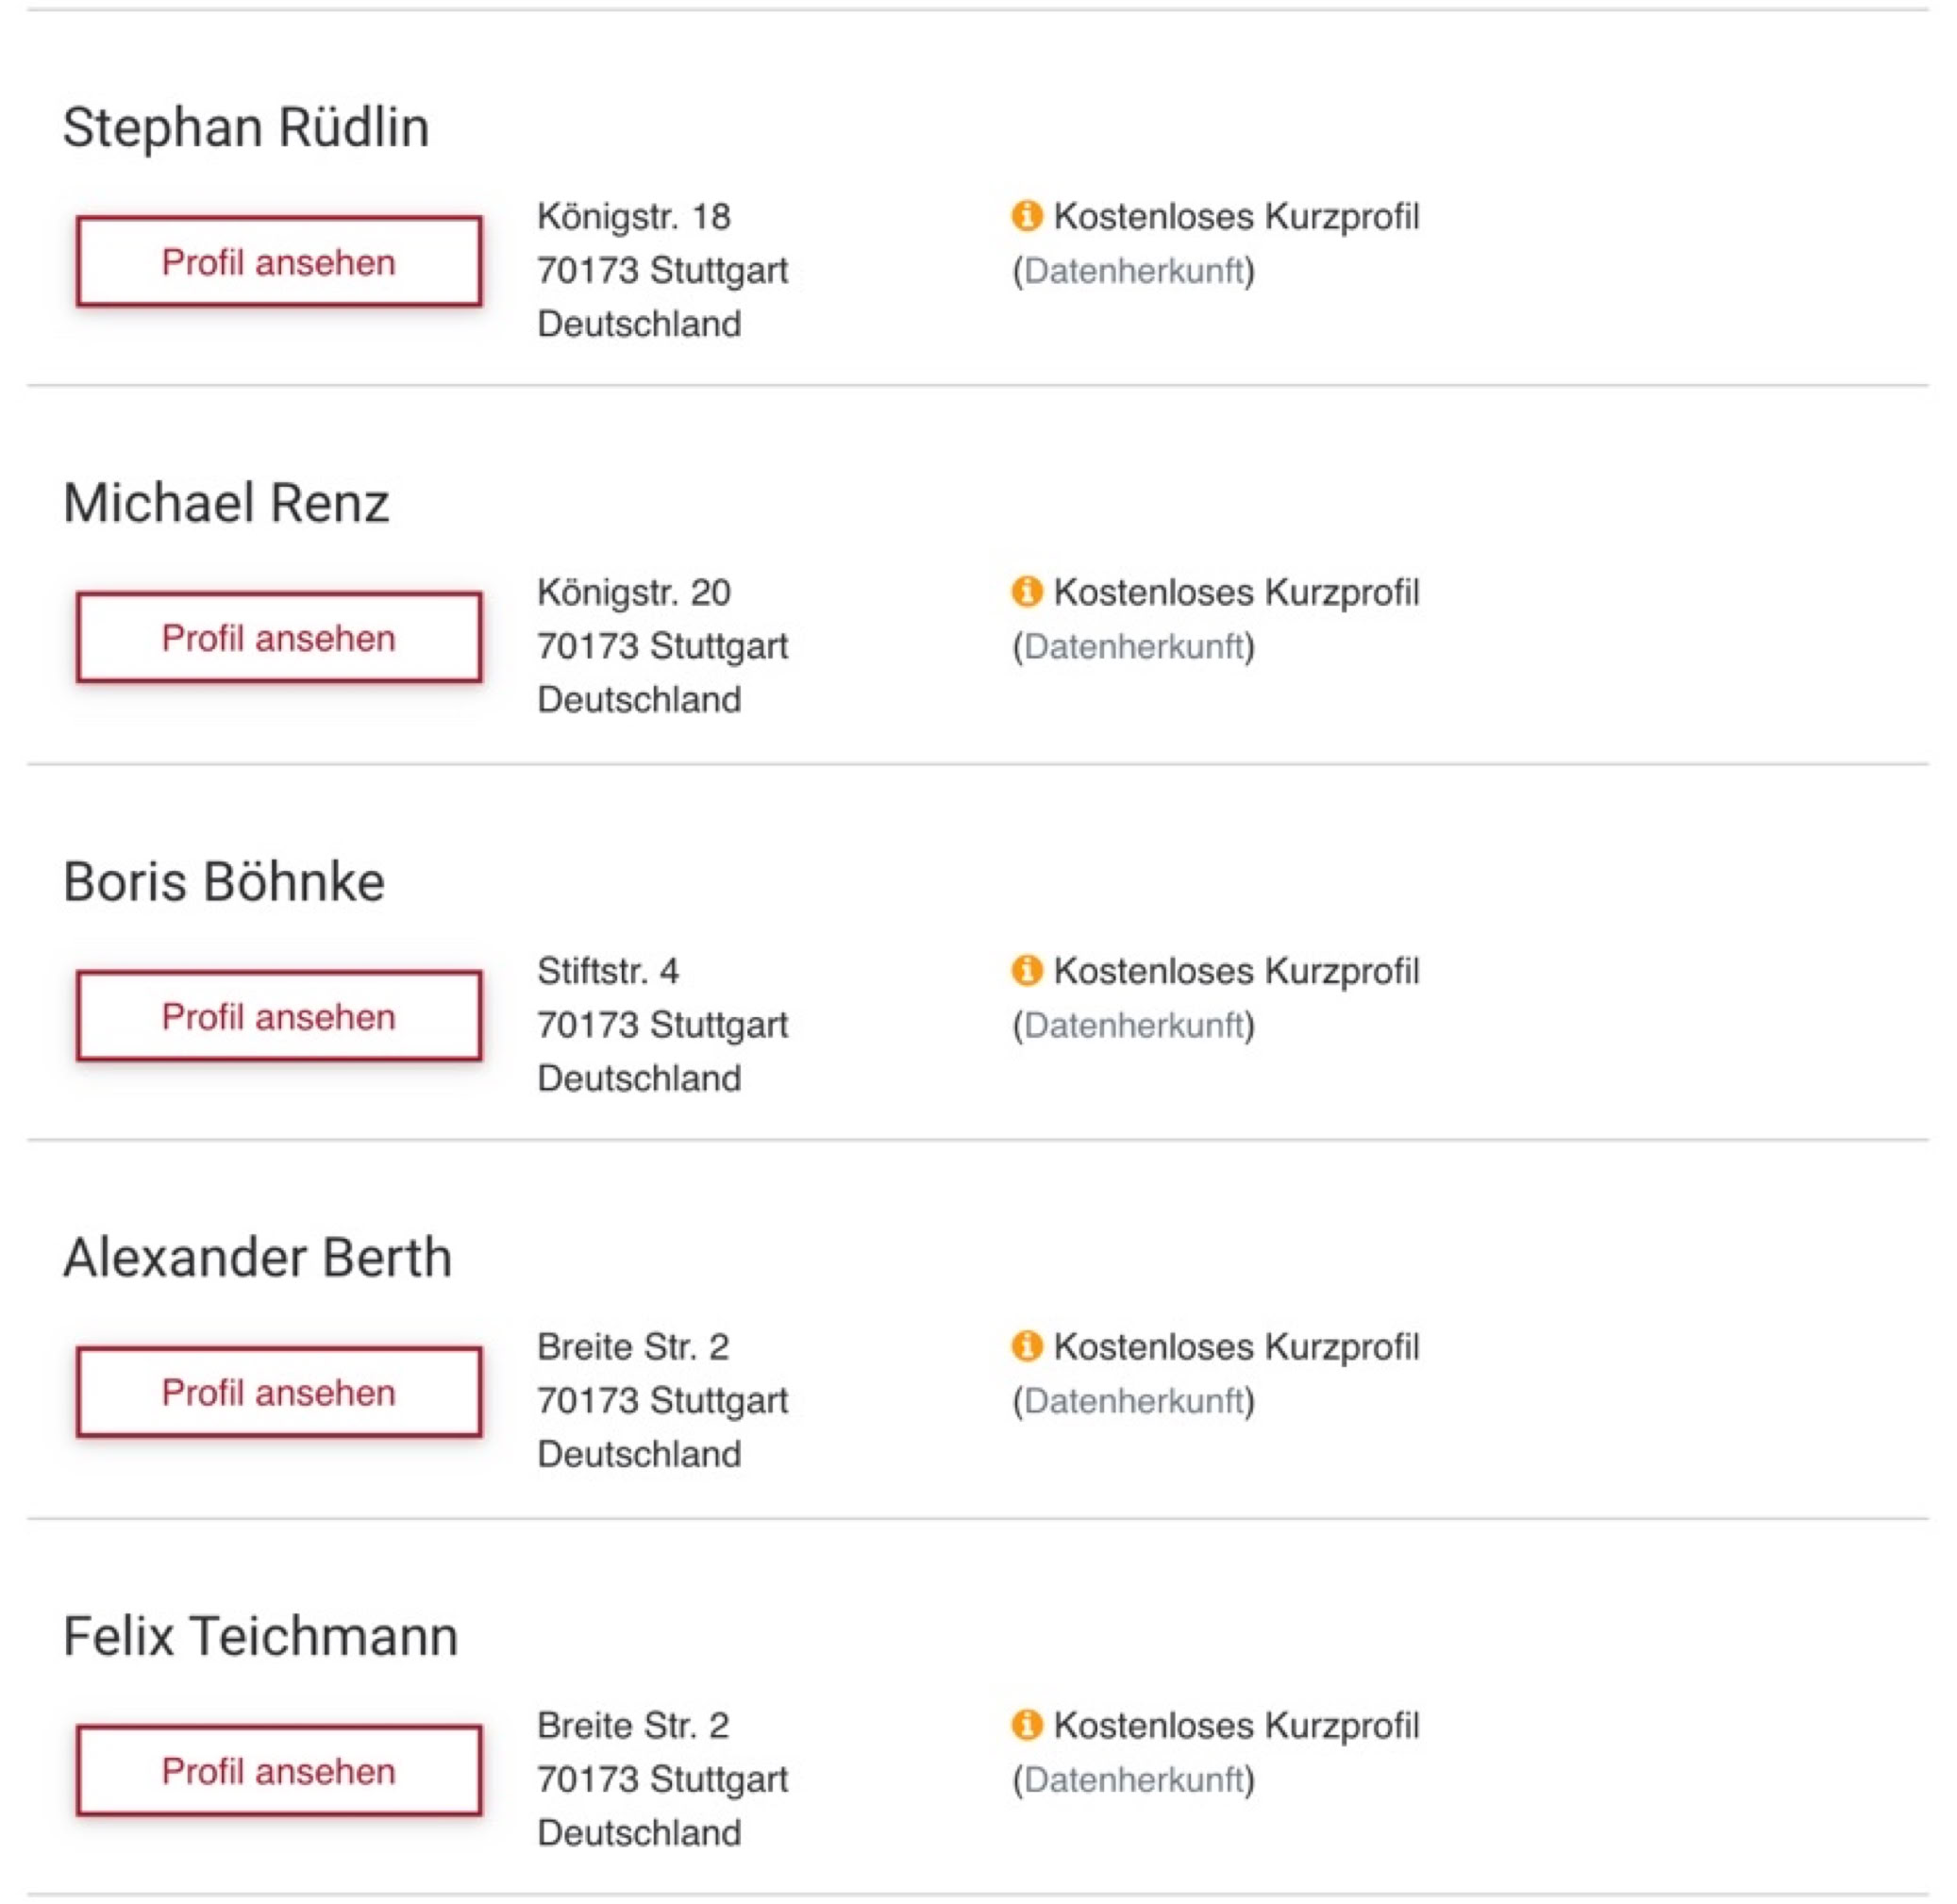The width and height of the screenshot is (1957, 1904).
Task: Open Michael Renz's profile with Profil ansehen
Action: coord(279,638)
